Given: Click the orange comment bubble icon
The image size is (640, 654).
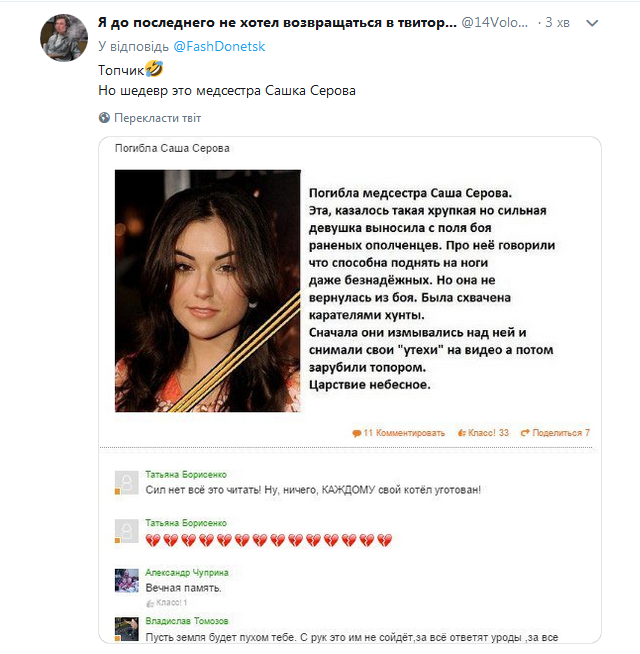Looking at the screenshot, I should (356, 433).
